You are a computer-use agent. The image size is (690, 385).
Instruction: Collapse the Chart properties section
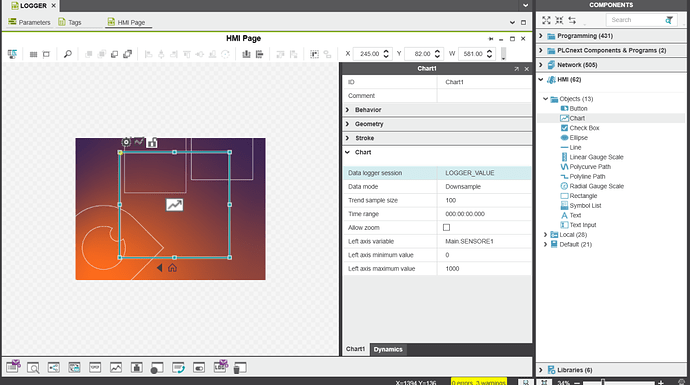click(347, 152)
